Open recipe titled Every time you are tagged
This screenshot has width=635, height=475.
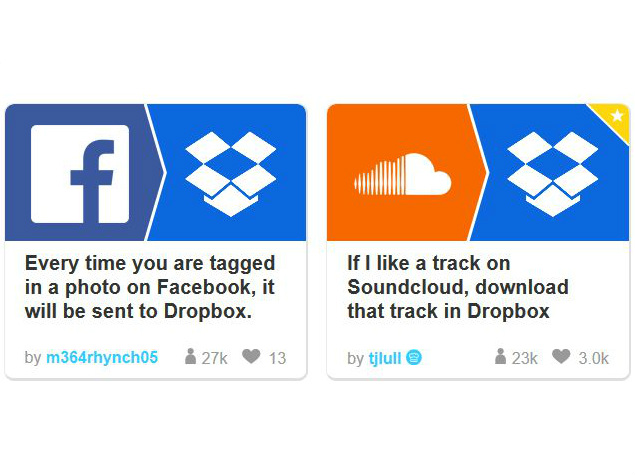click(150, 287)
